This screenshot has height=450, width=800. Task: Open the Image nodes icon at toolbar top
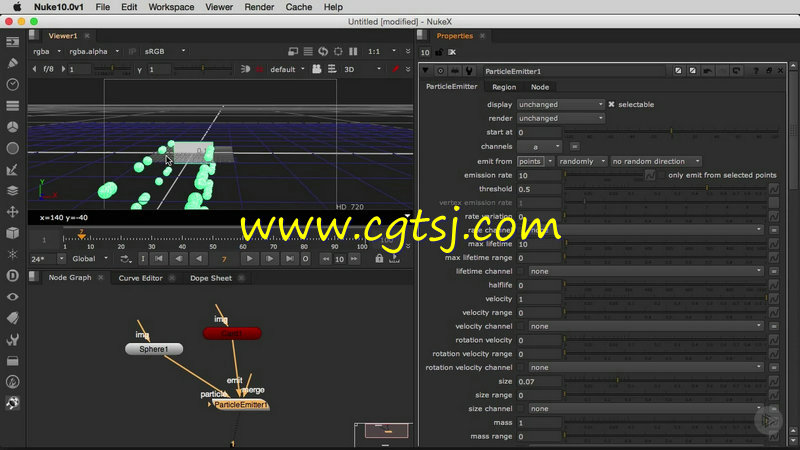(x=13, y=42)
